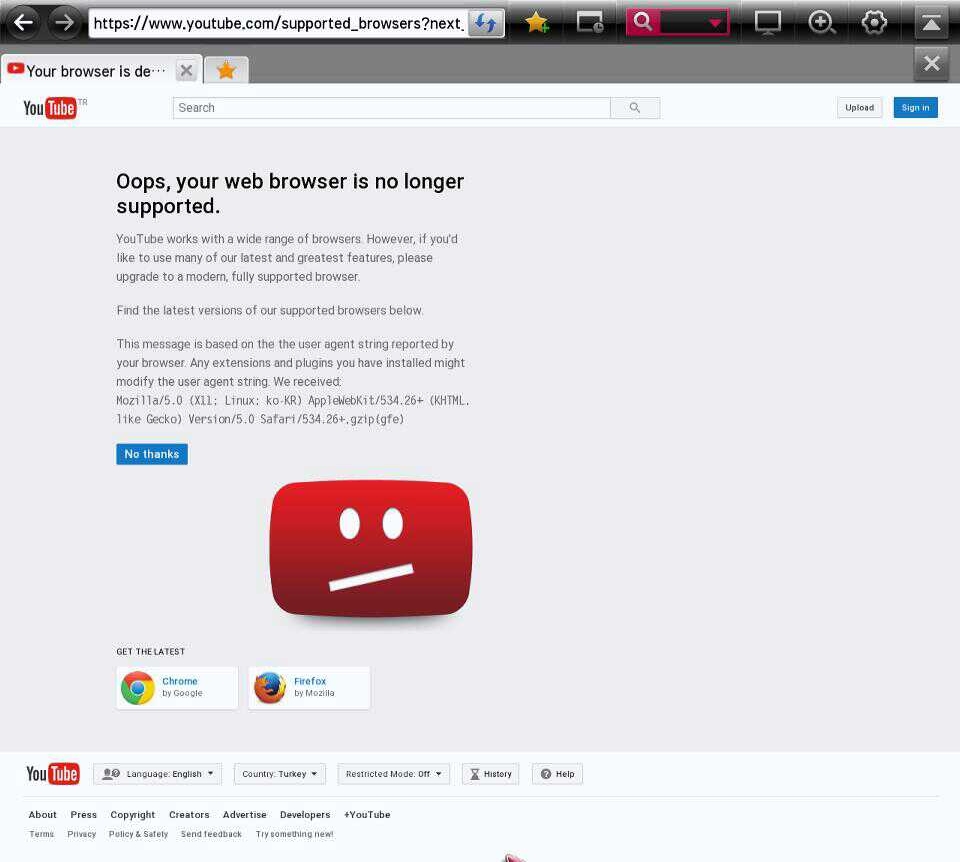Dismiss the warning with No thanks

pos(152,454)
